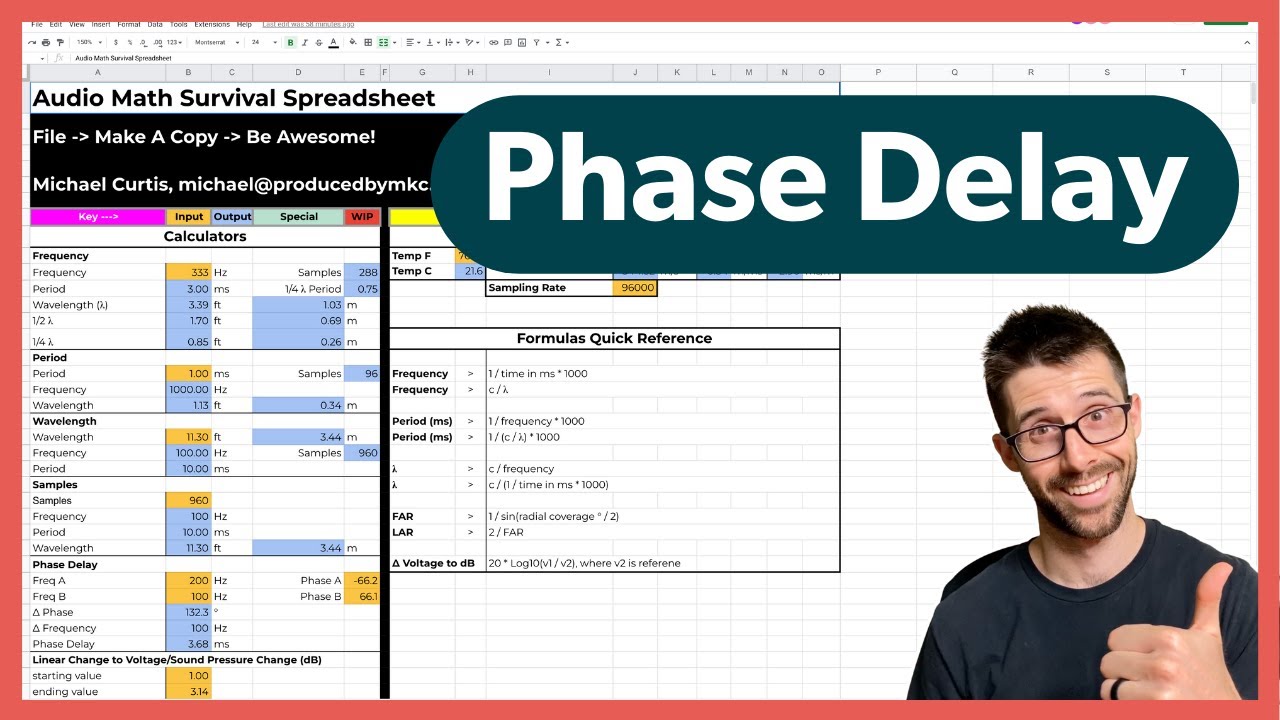Select the Sampling Rate 96000 cell

(x=633, y=288)
